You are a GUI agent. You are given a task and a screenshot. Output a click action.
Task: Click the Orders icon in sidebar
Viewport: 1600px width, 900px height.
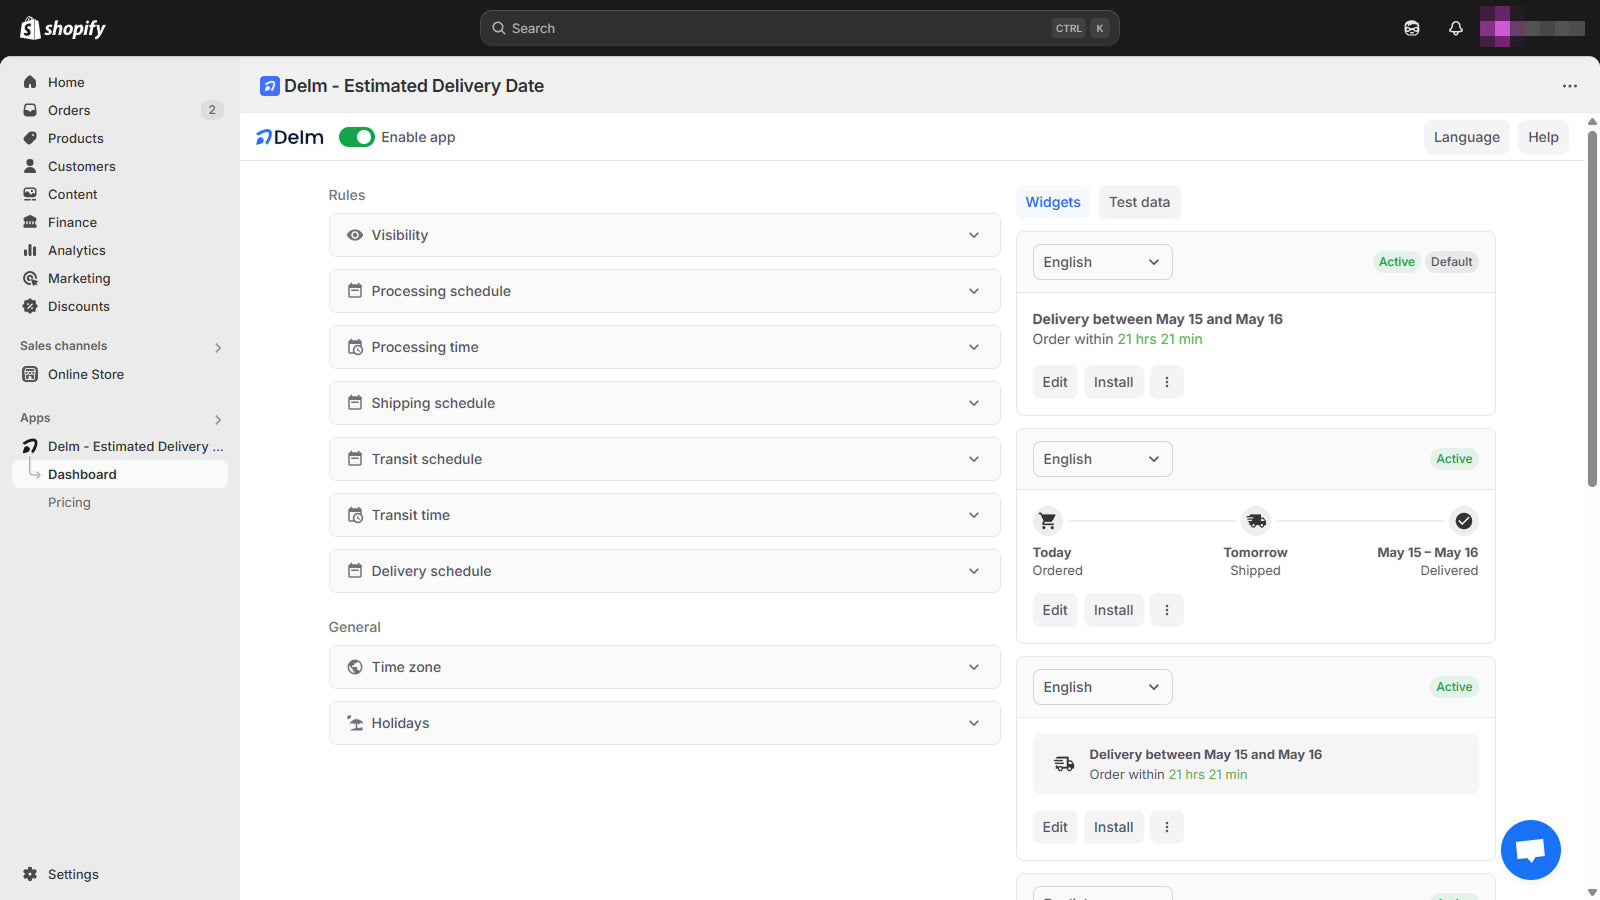pos(30,110)
